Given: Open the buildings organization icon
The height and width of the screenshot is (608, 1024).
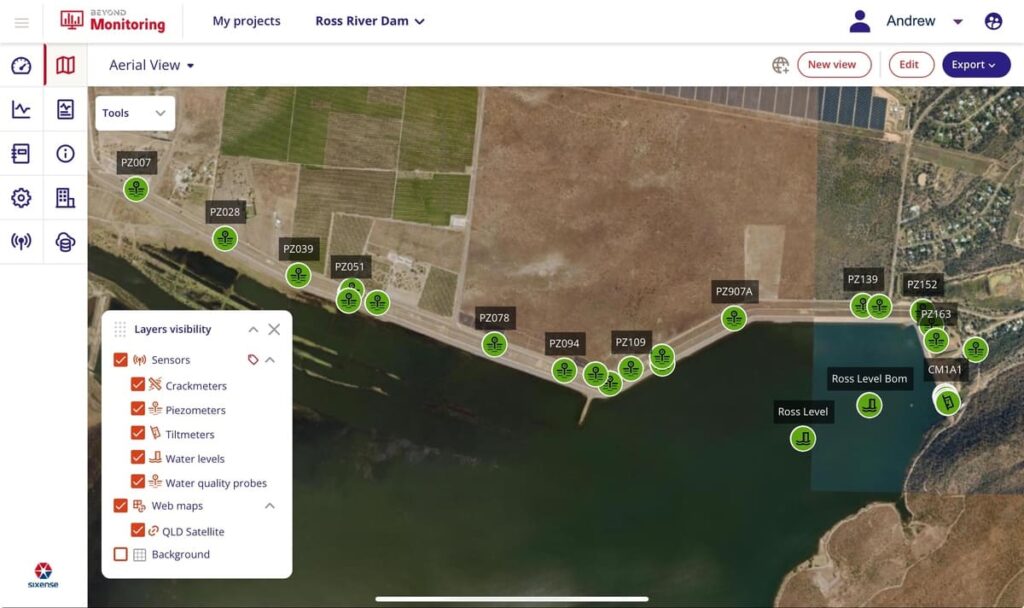Looking at the screenshot, I should coord(66,198).
